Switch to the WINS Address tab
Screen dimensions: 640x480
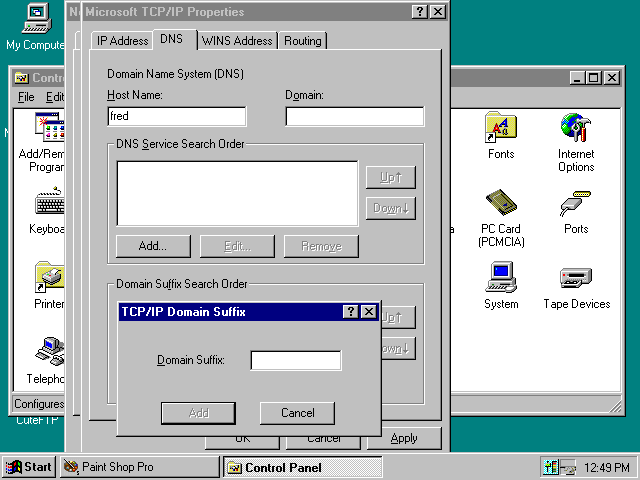click(x=237, y=41)
